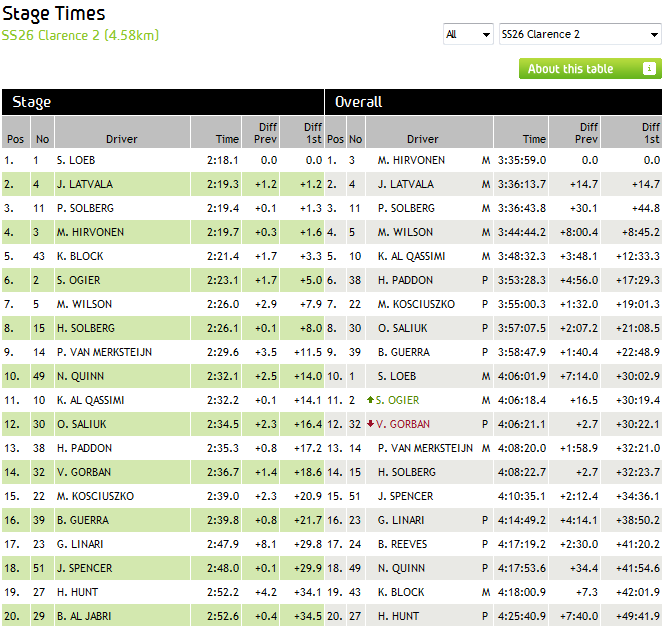Screen dimensions: 663x626
Task: Click J. SPENCER in the stage results
Action: pos(85,568)
